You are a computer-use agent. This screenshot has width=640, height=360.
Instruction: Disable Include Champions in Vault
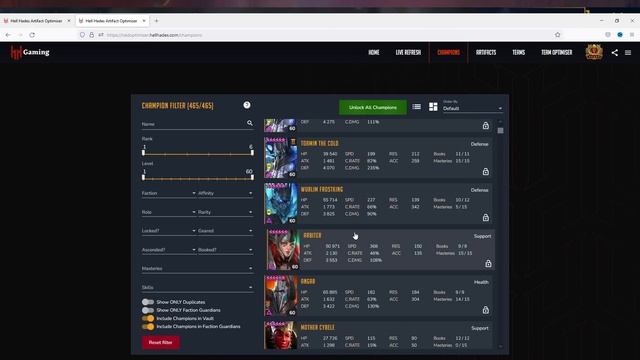click(x=148, y=318)
